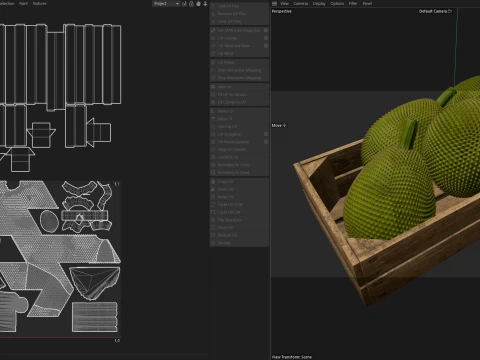
Task: Click the Default Camera label
Action: pos(433,11)
